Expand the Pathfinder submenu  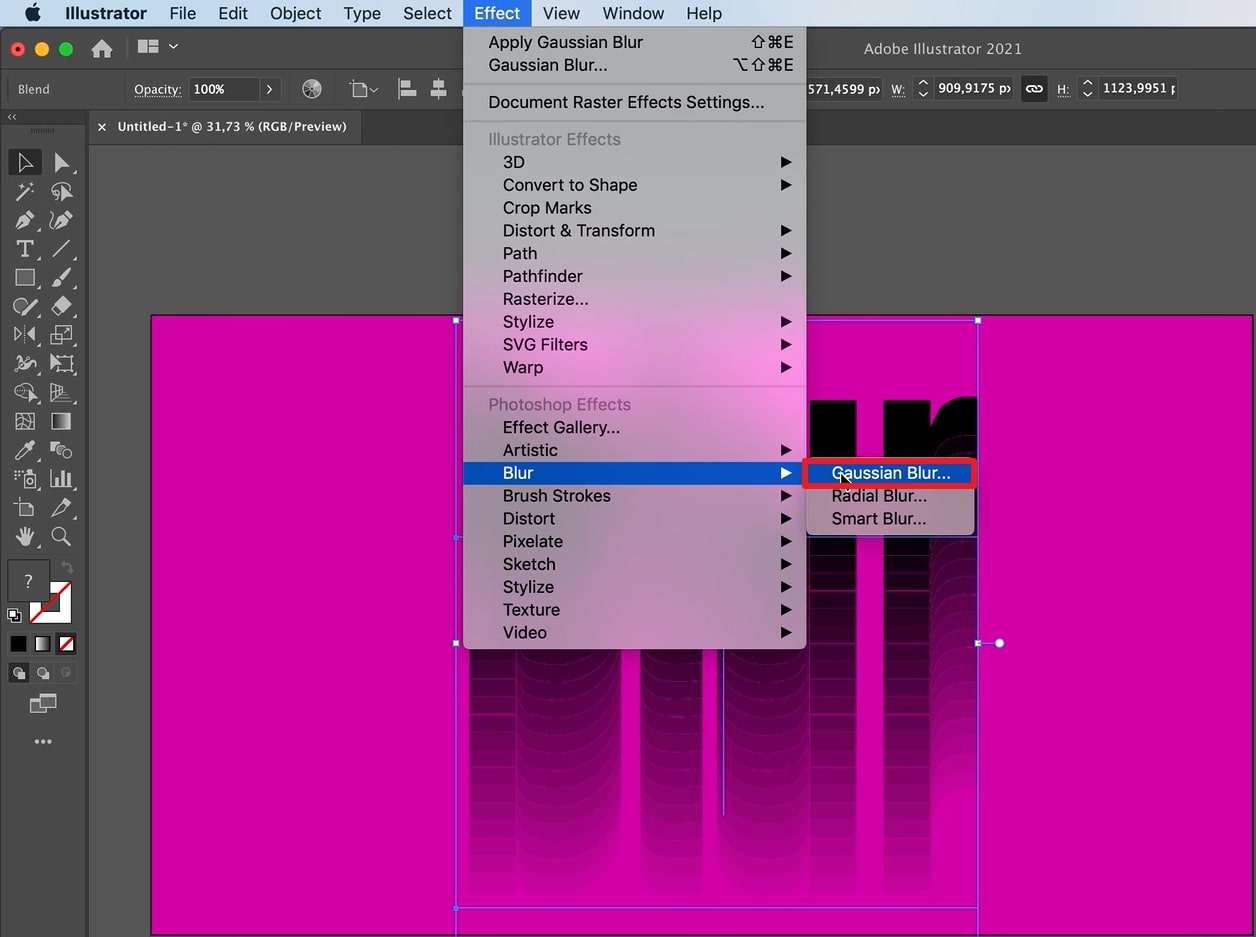[634, 276]
